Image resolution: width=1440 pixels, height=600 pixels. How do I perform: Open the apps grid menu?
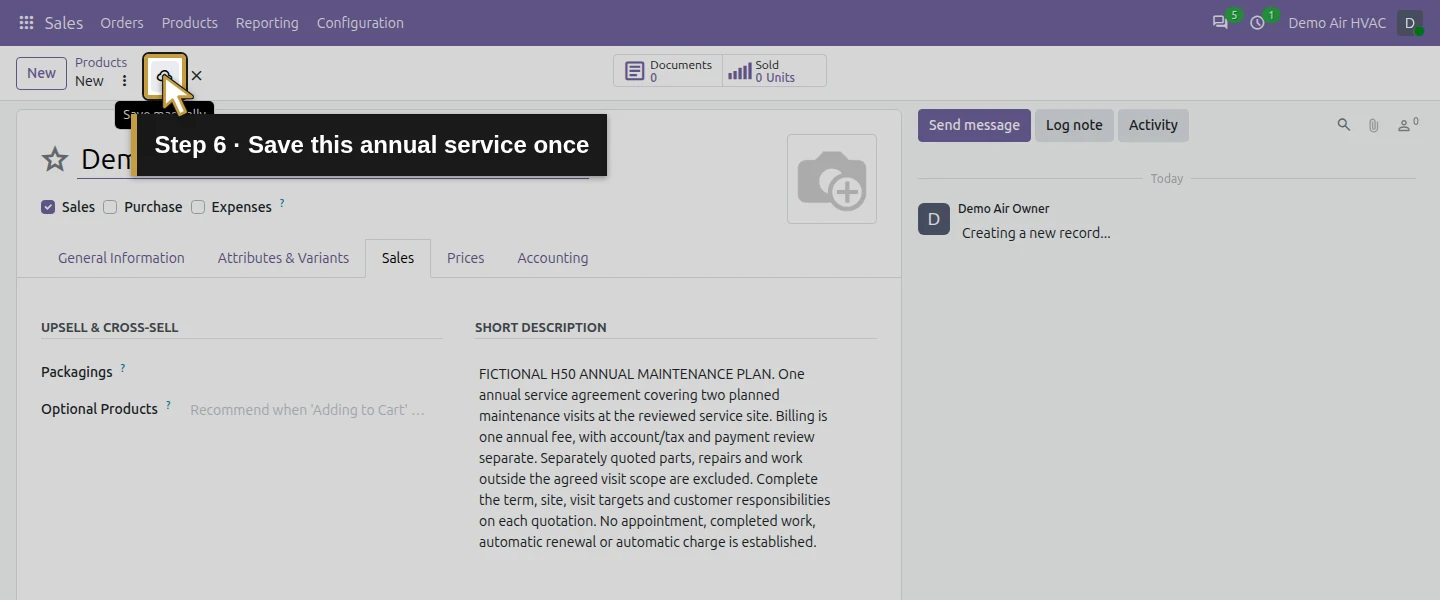tap(26, 23)
